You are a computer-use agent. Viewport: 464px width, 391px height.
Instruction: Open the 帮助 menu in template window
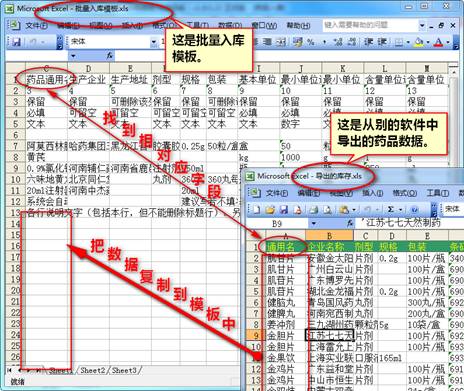click(x=298, y=25)
